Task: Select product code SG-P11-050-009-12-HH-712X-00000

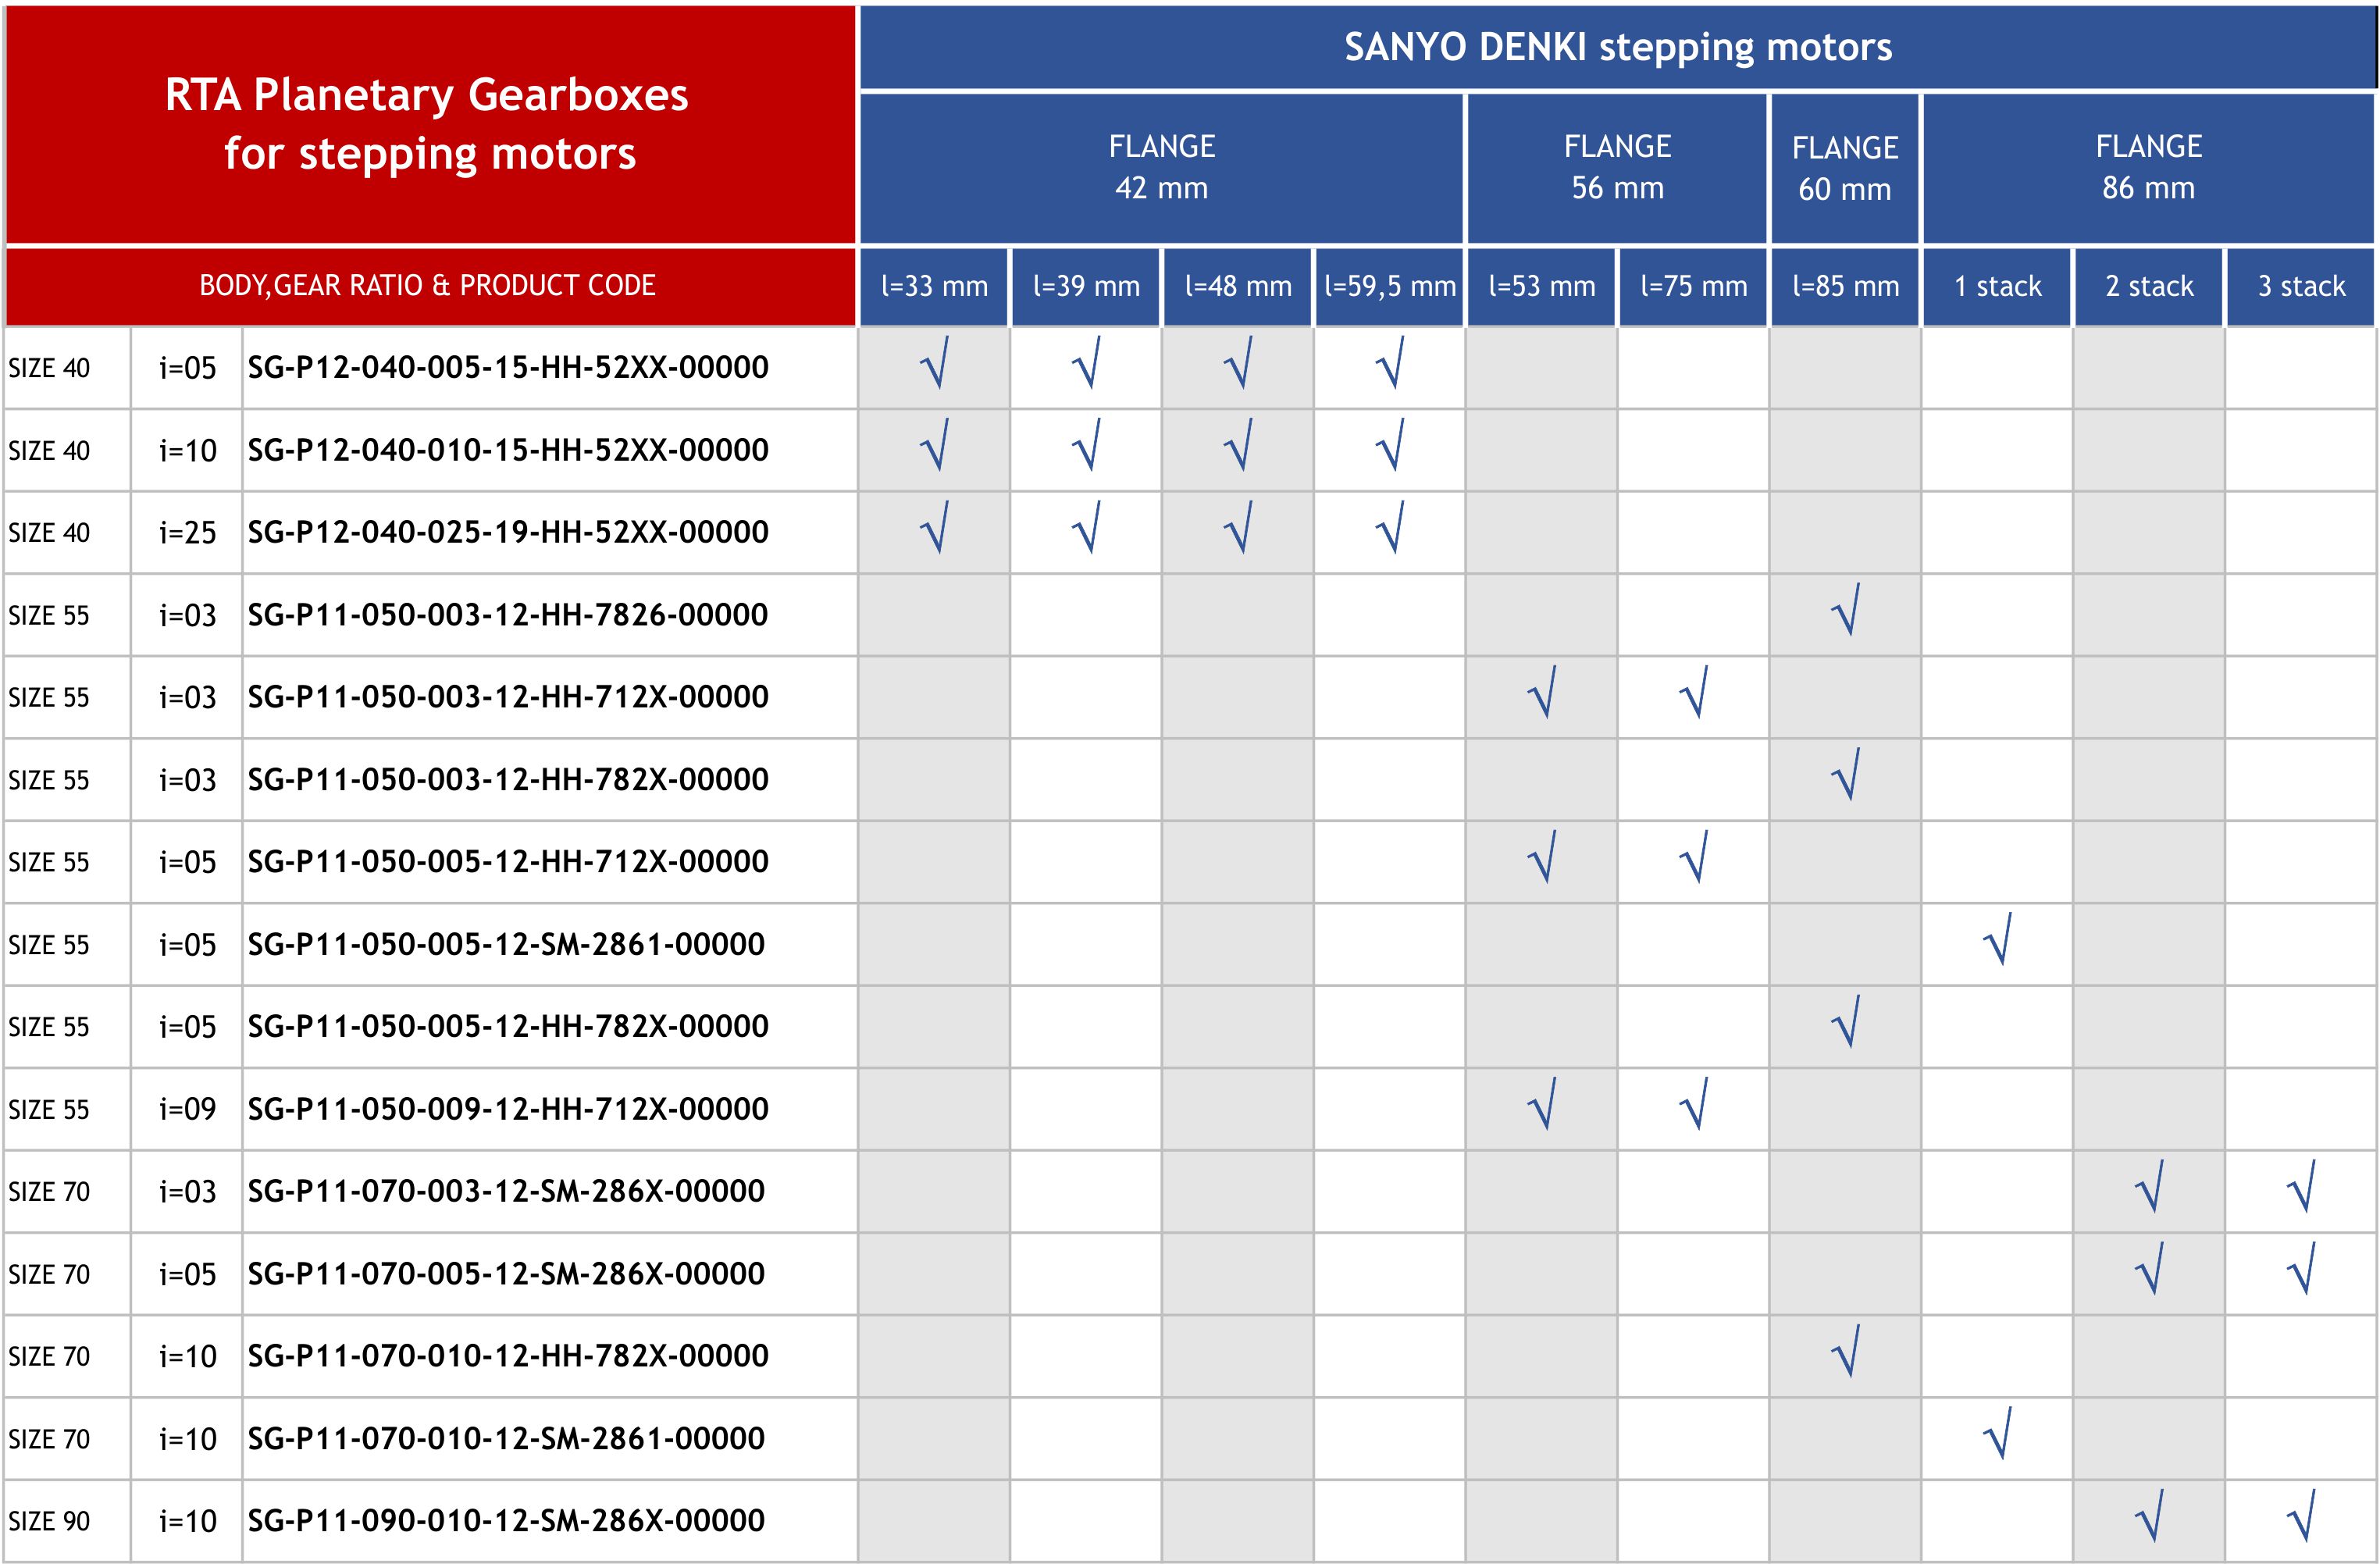Action: (x=508, y=1109)
